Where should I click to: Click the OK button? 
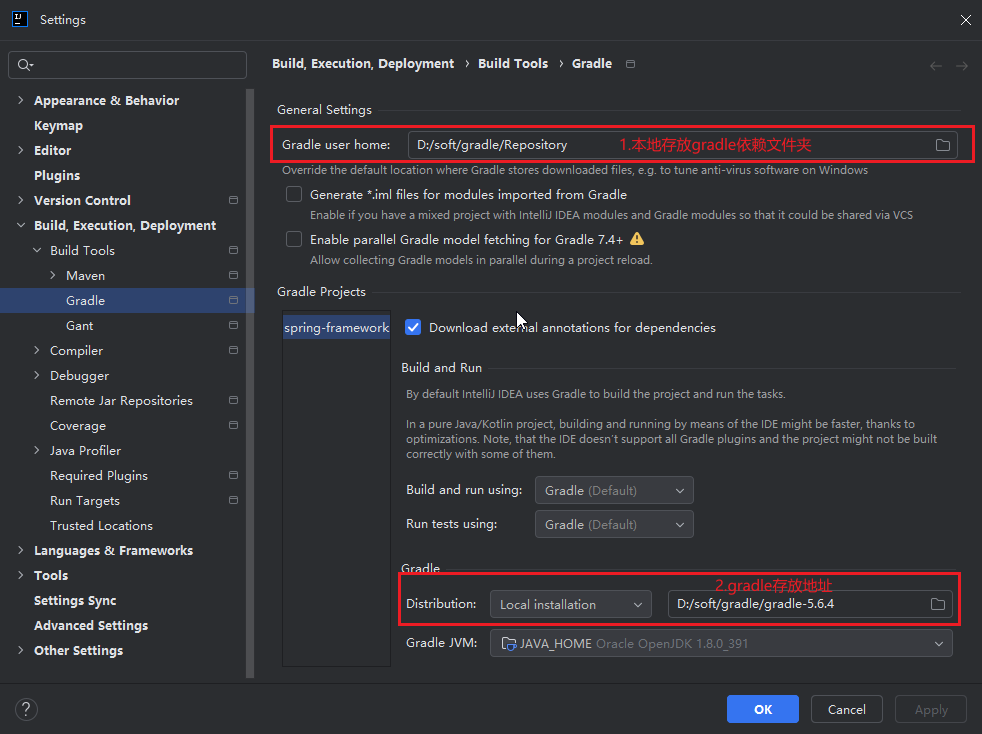pos(763,710)
